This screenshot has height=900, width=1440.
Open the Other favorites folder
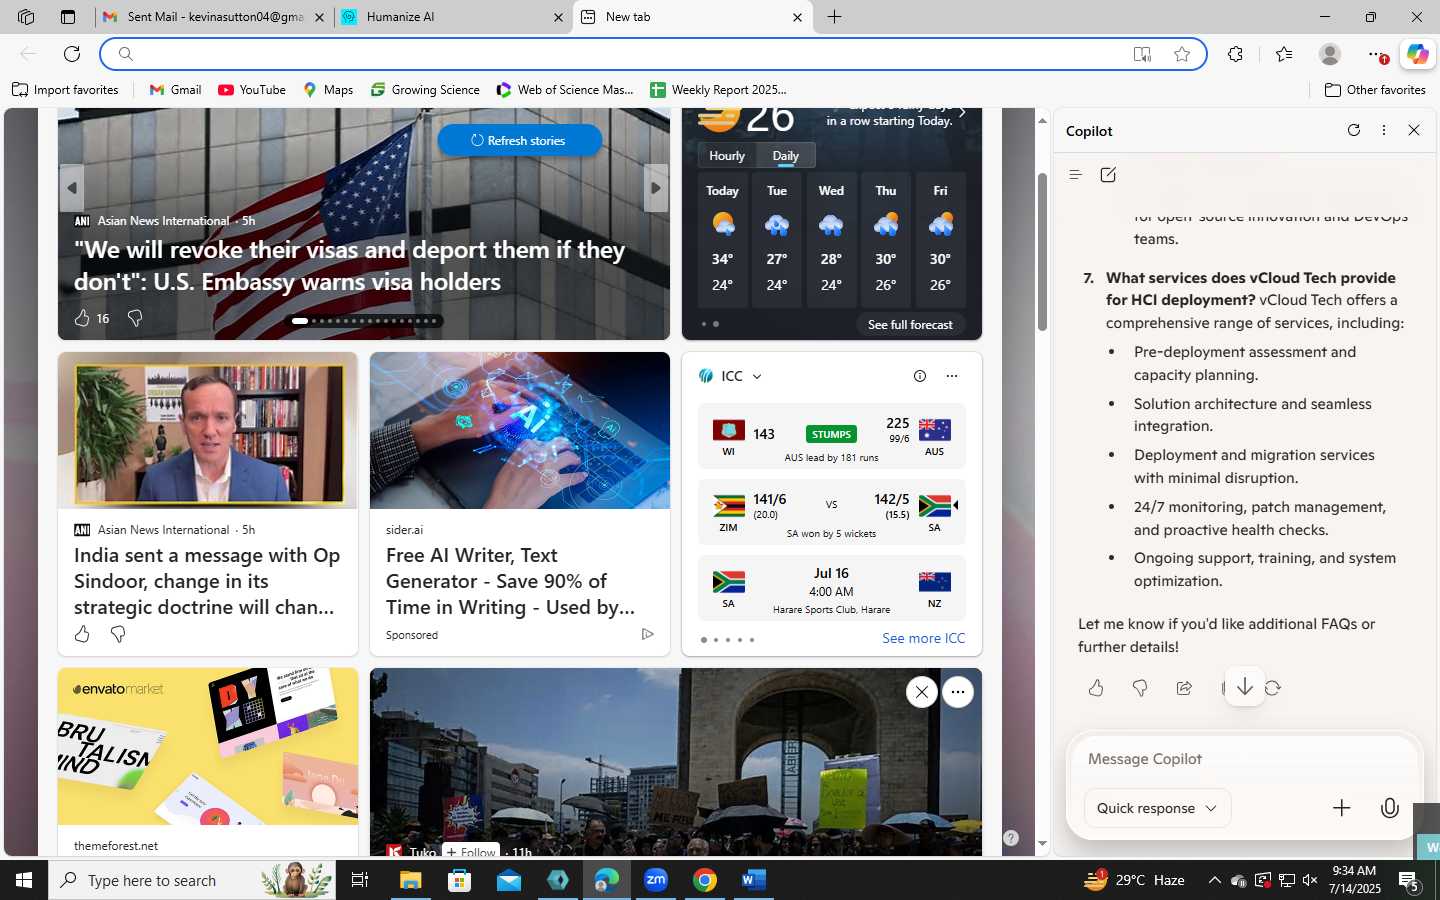click(x=1375, y=90)
